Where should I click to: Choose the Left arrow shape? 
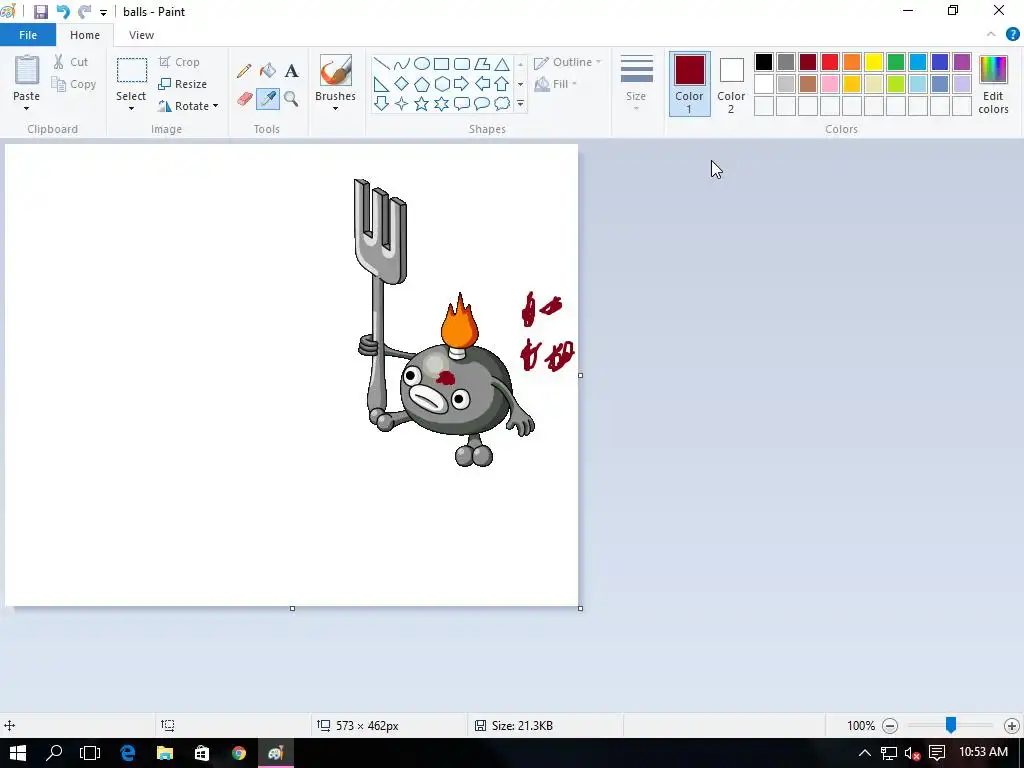click(x=482, y=84)
